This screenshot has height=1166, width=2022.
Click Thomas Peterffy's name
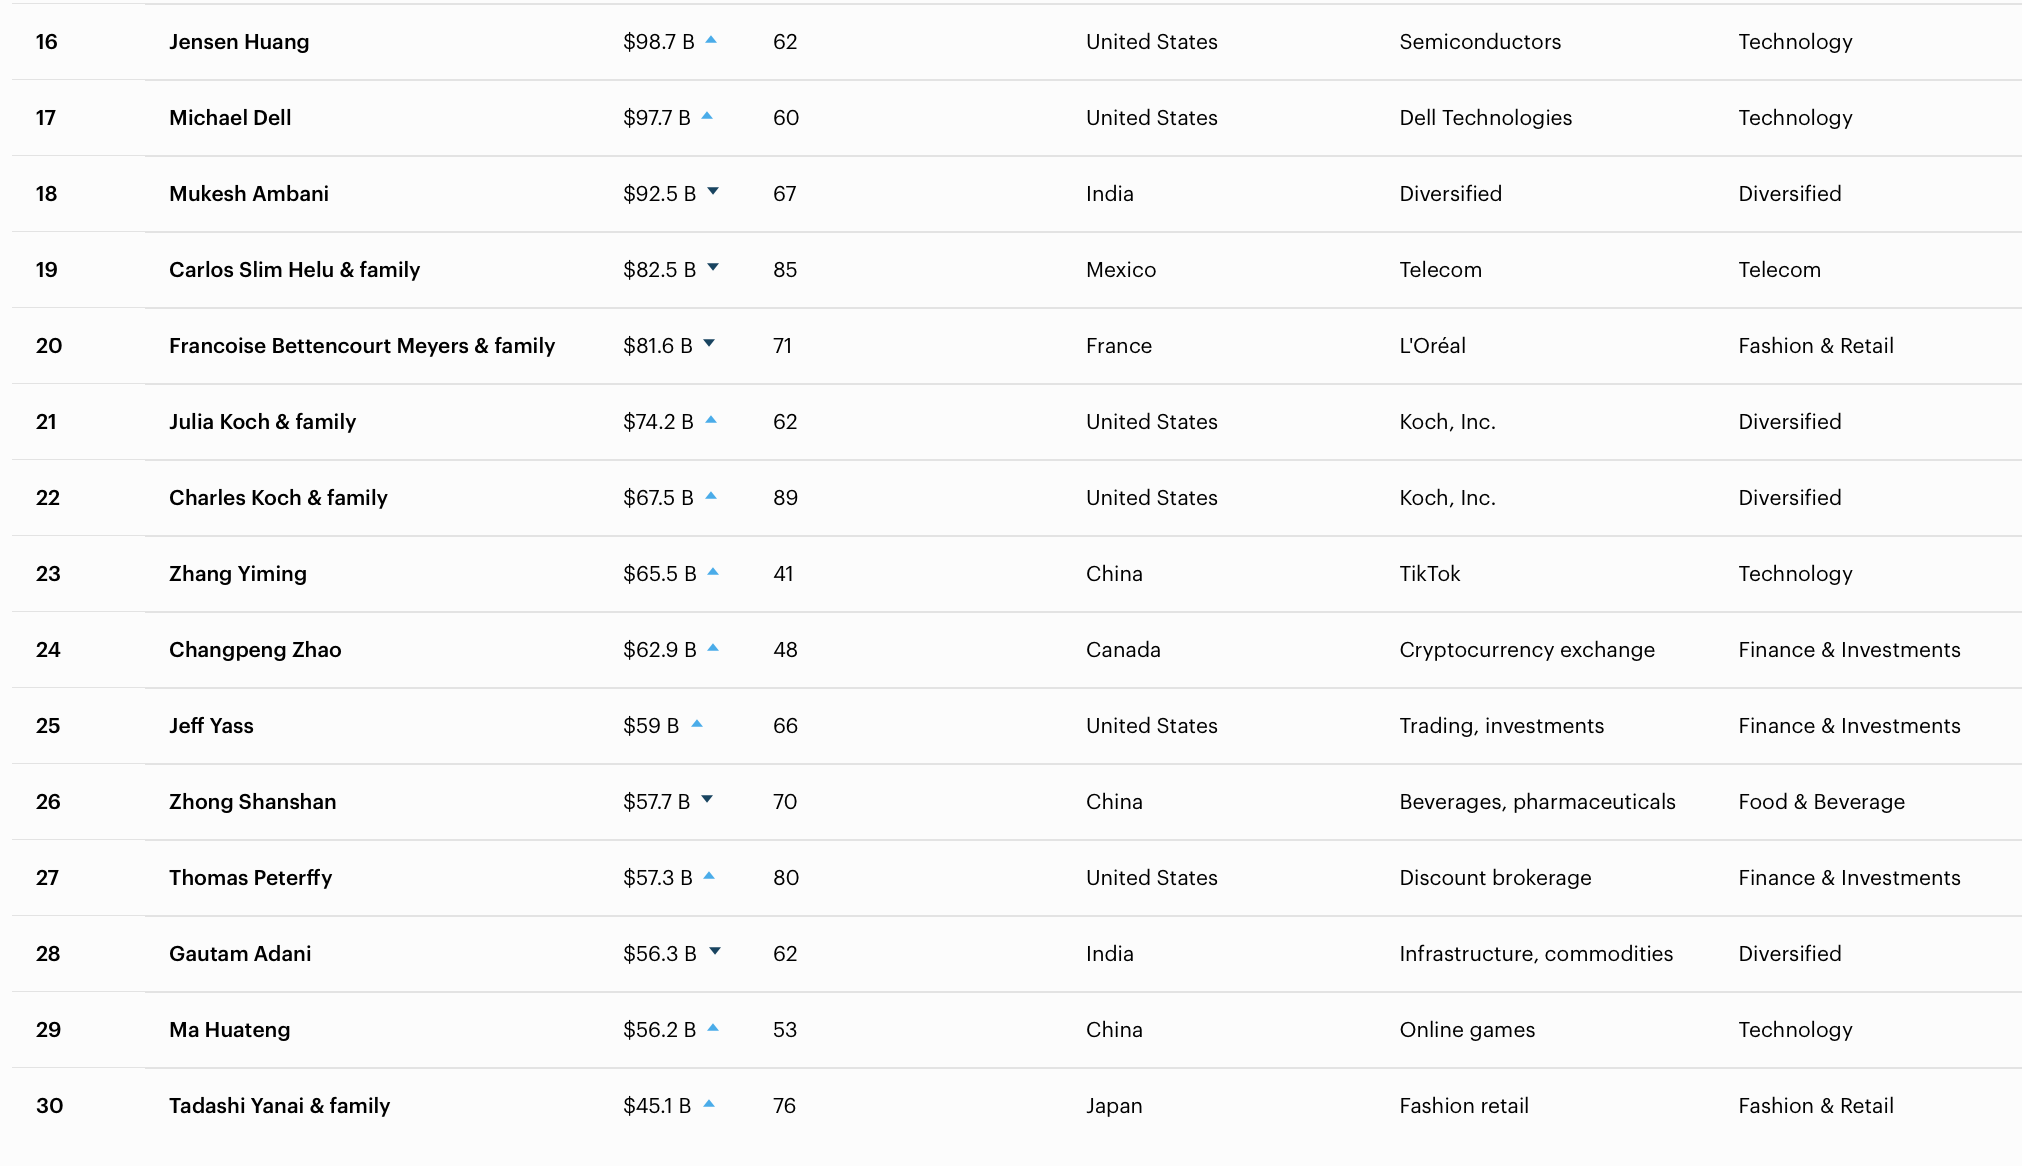[250, 878]
